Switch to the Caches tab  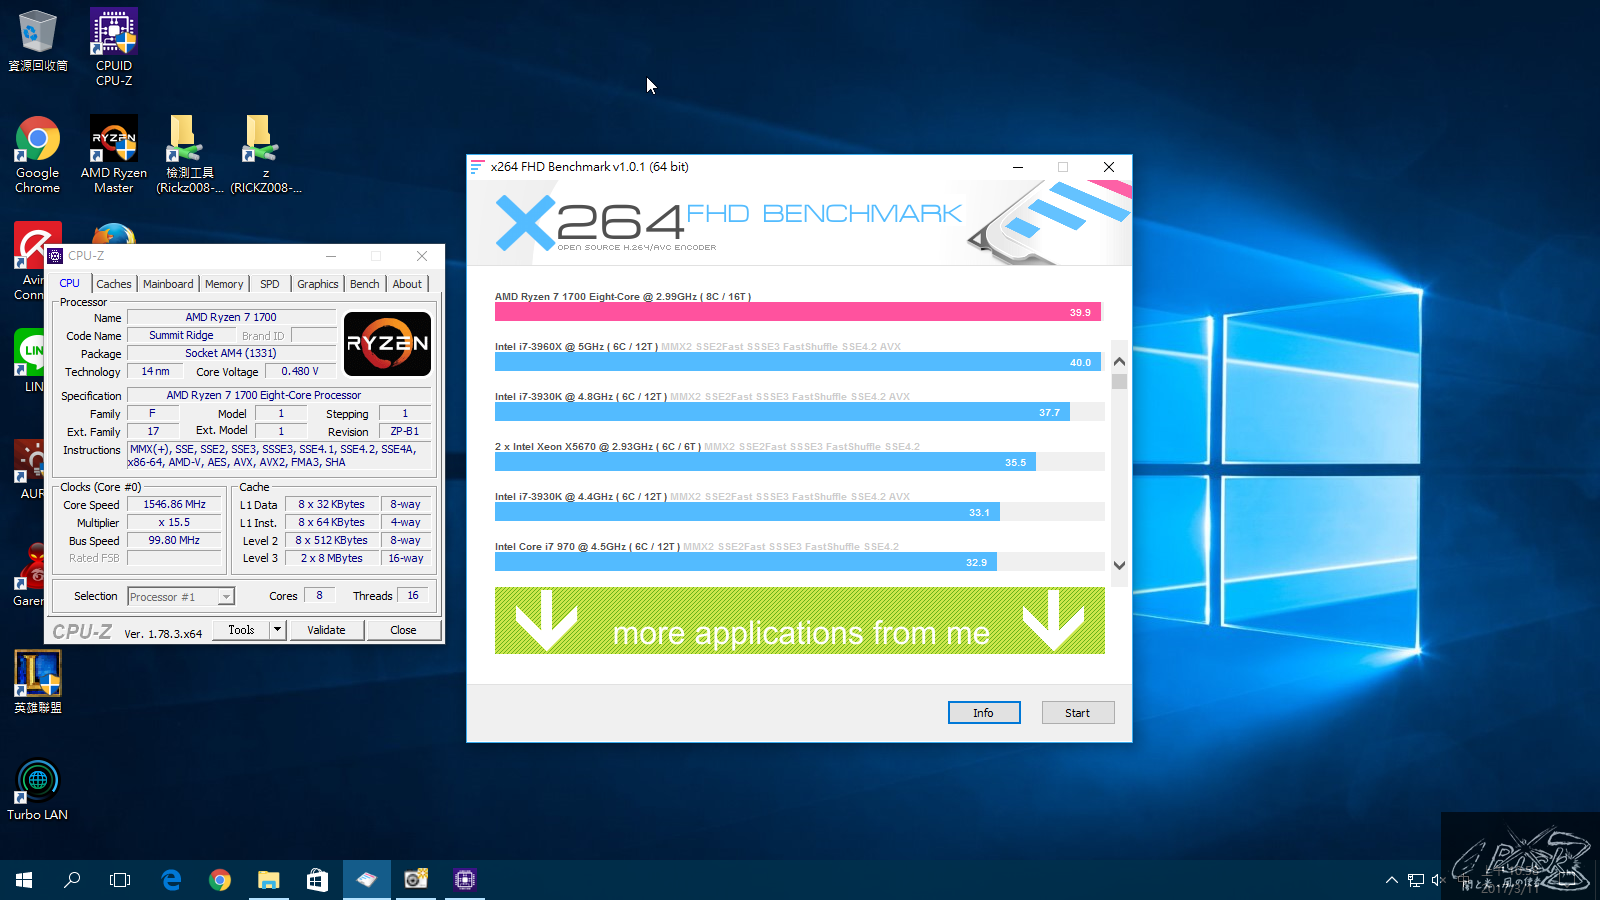pos(114,285)
